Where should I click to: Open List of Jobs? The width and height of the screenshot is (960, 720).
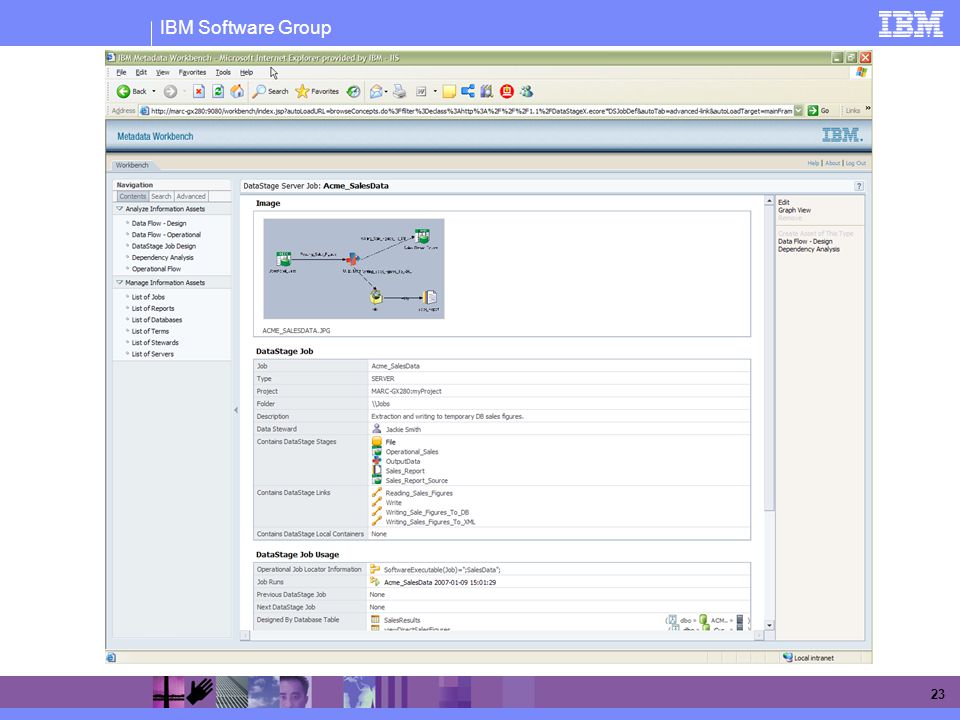click(148, 297)
